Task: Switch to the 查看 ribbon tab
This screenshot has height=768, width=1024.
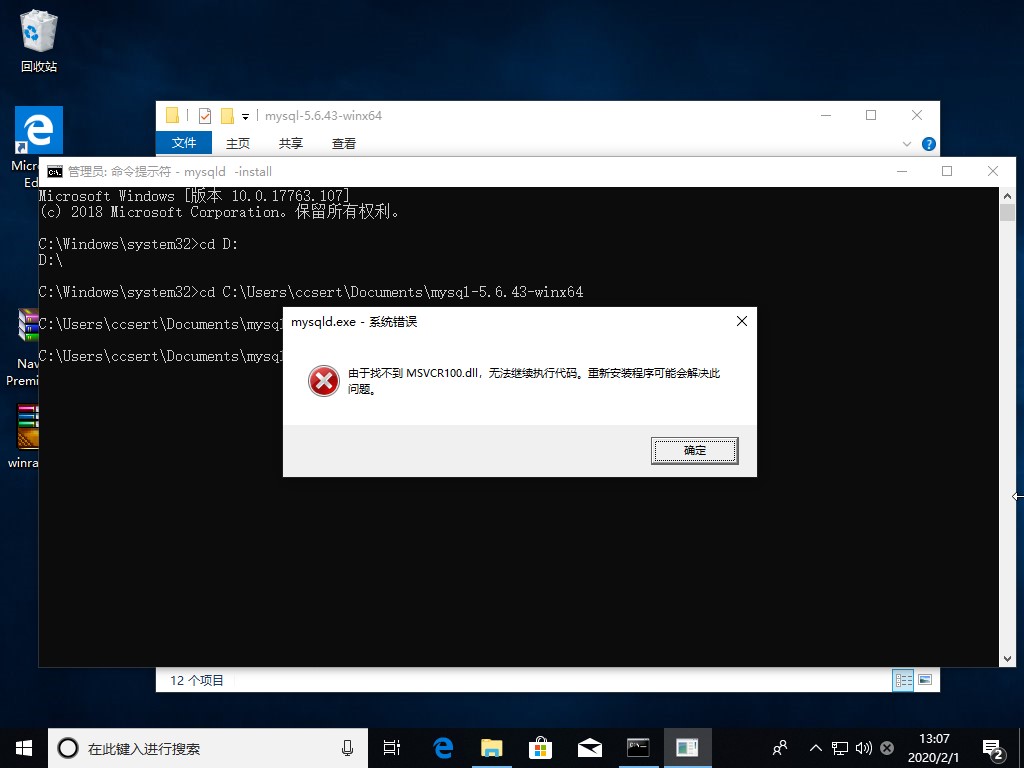Action: coord(344,143)
